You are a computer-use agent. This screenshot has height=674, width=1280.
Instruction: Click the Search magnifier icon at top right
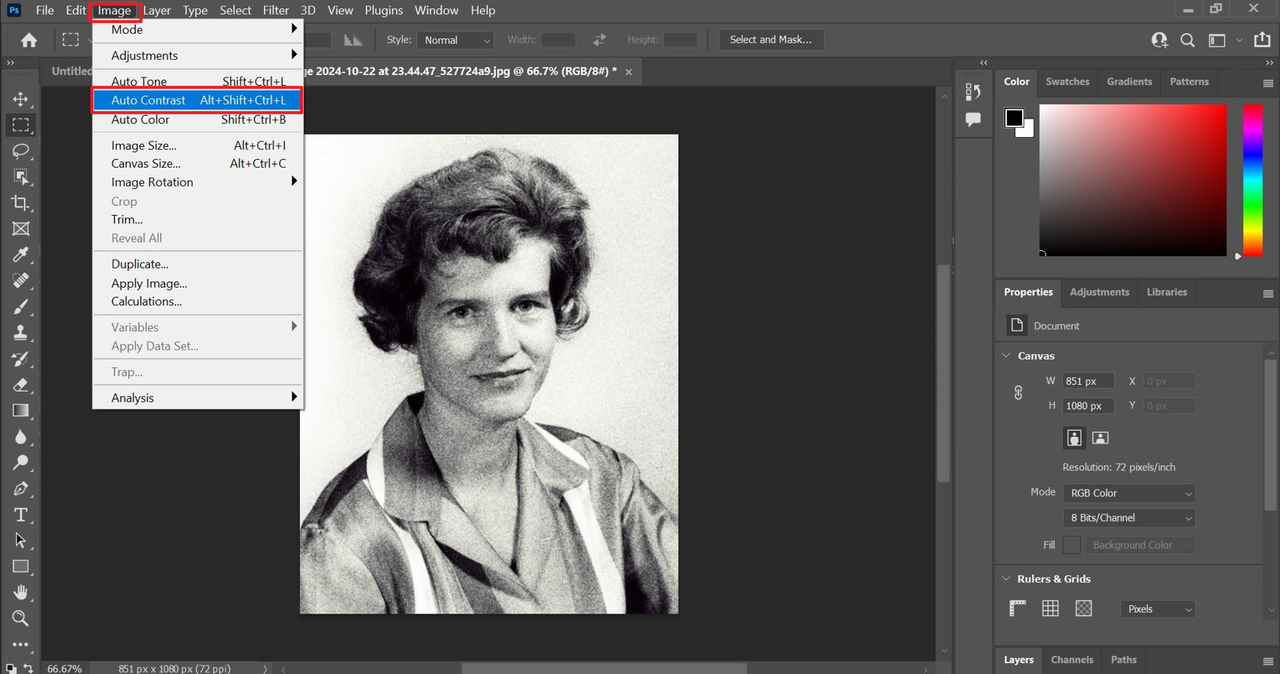click(1188, 40)
